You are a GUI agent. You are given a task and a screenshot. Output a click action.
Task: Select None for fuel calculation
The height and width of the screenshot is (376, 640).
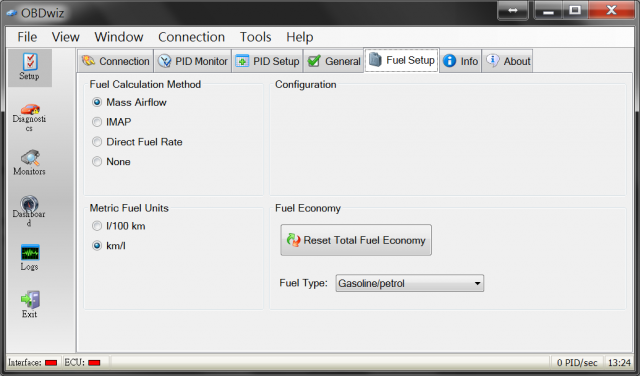[111, 162]
